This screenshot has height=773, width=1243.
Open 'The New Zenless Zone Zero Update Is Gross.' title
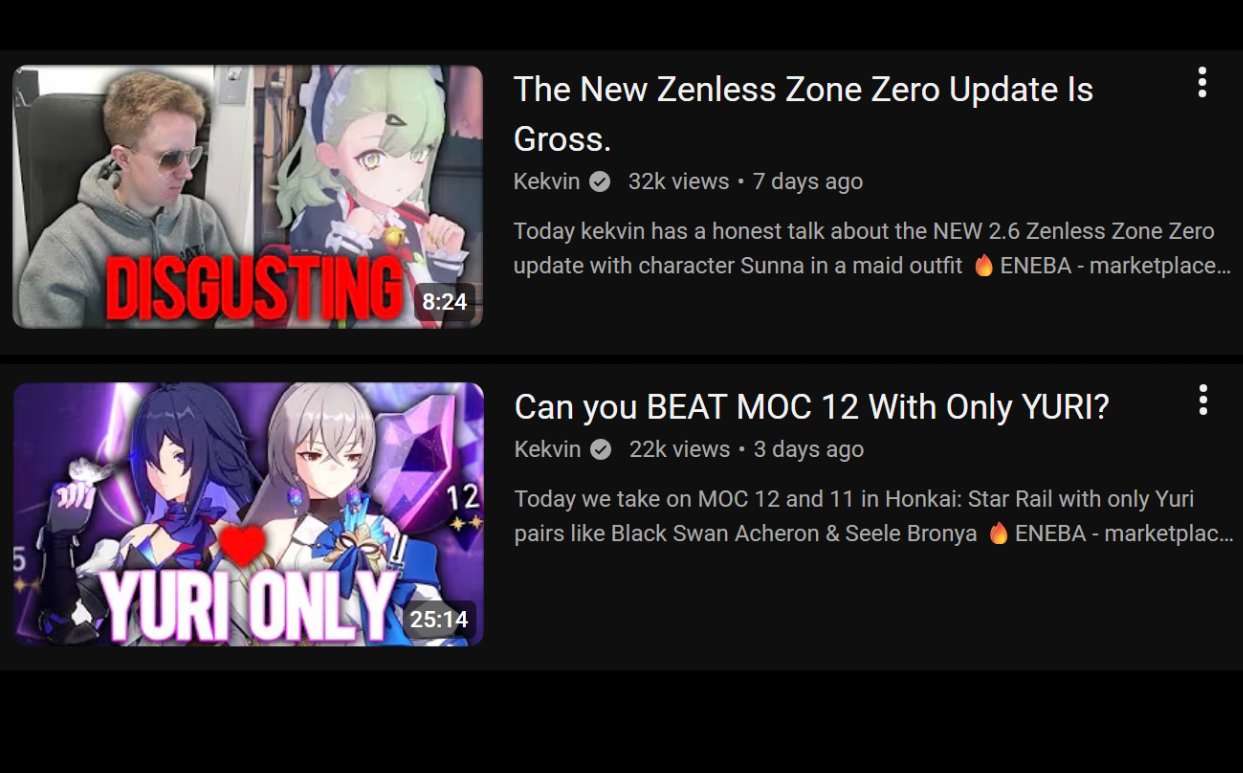click(x=803, y=114)
